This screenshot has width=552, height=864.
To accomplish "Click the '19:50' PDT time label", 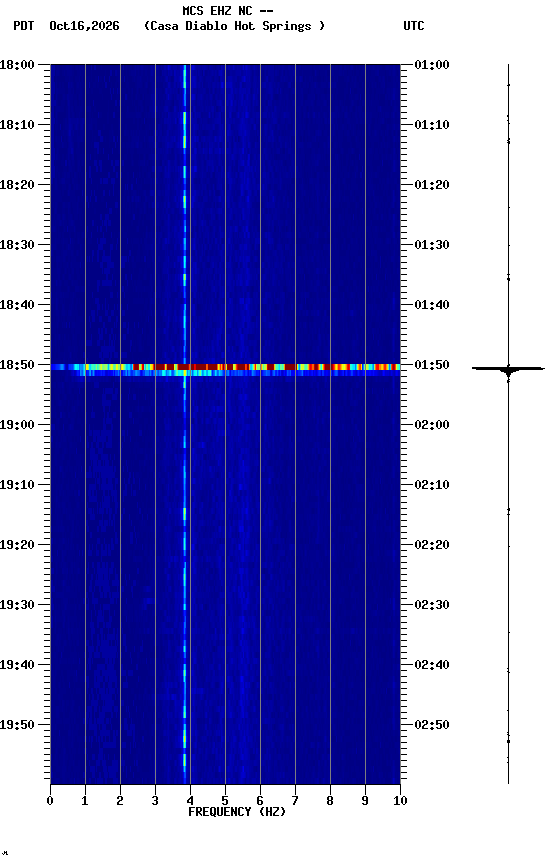I will coord(17,725).
